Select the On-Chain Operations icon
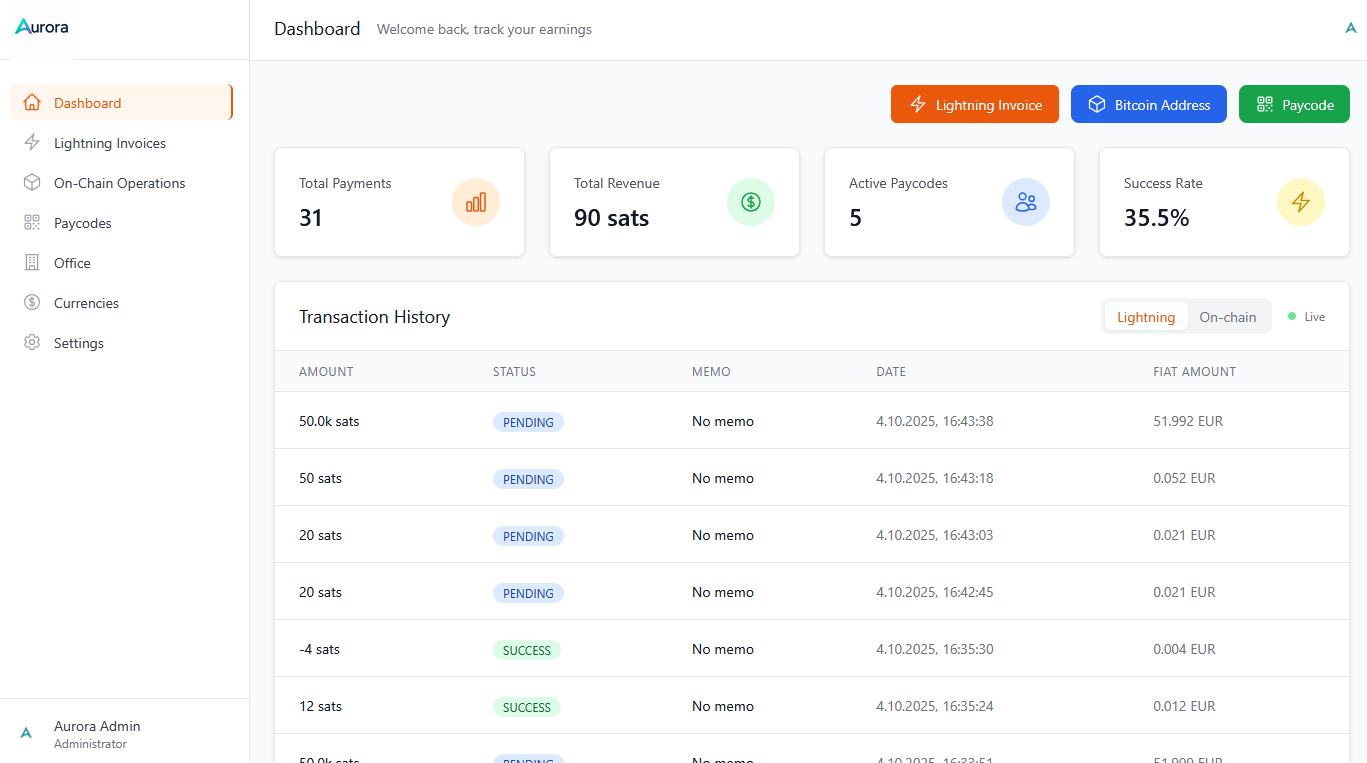 [x=30, y=182]
